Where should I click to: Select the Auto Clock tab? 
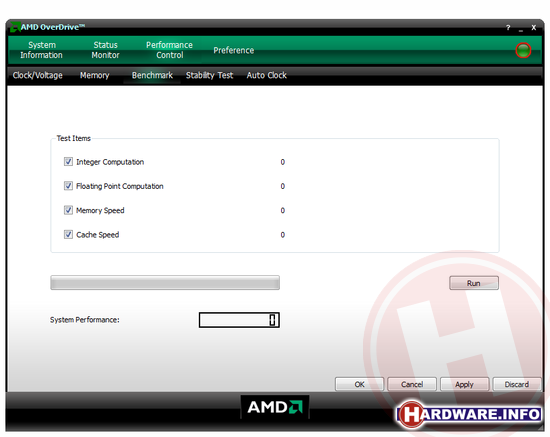pos(267,75)
